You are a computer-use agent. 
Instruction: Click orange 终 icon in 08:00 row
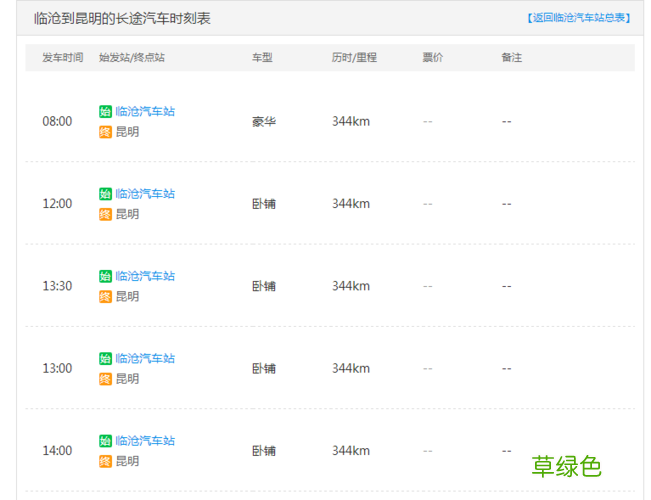pos(105,132)
